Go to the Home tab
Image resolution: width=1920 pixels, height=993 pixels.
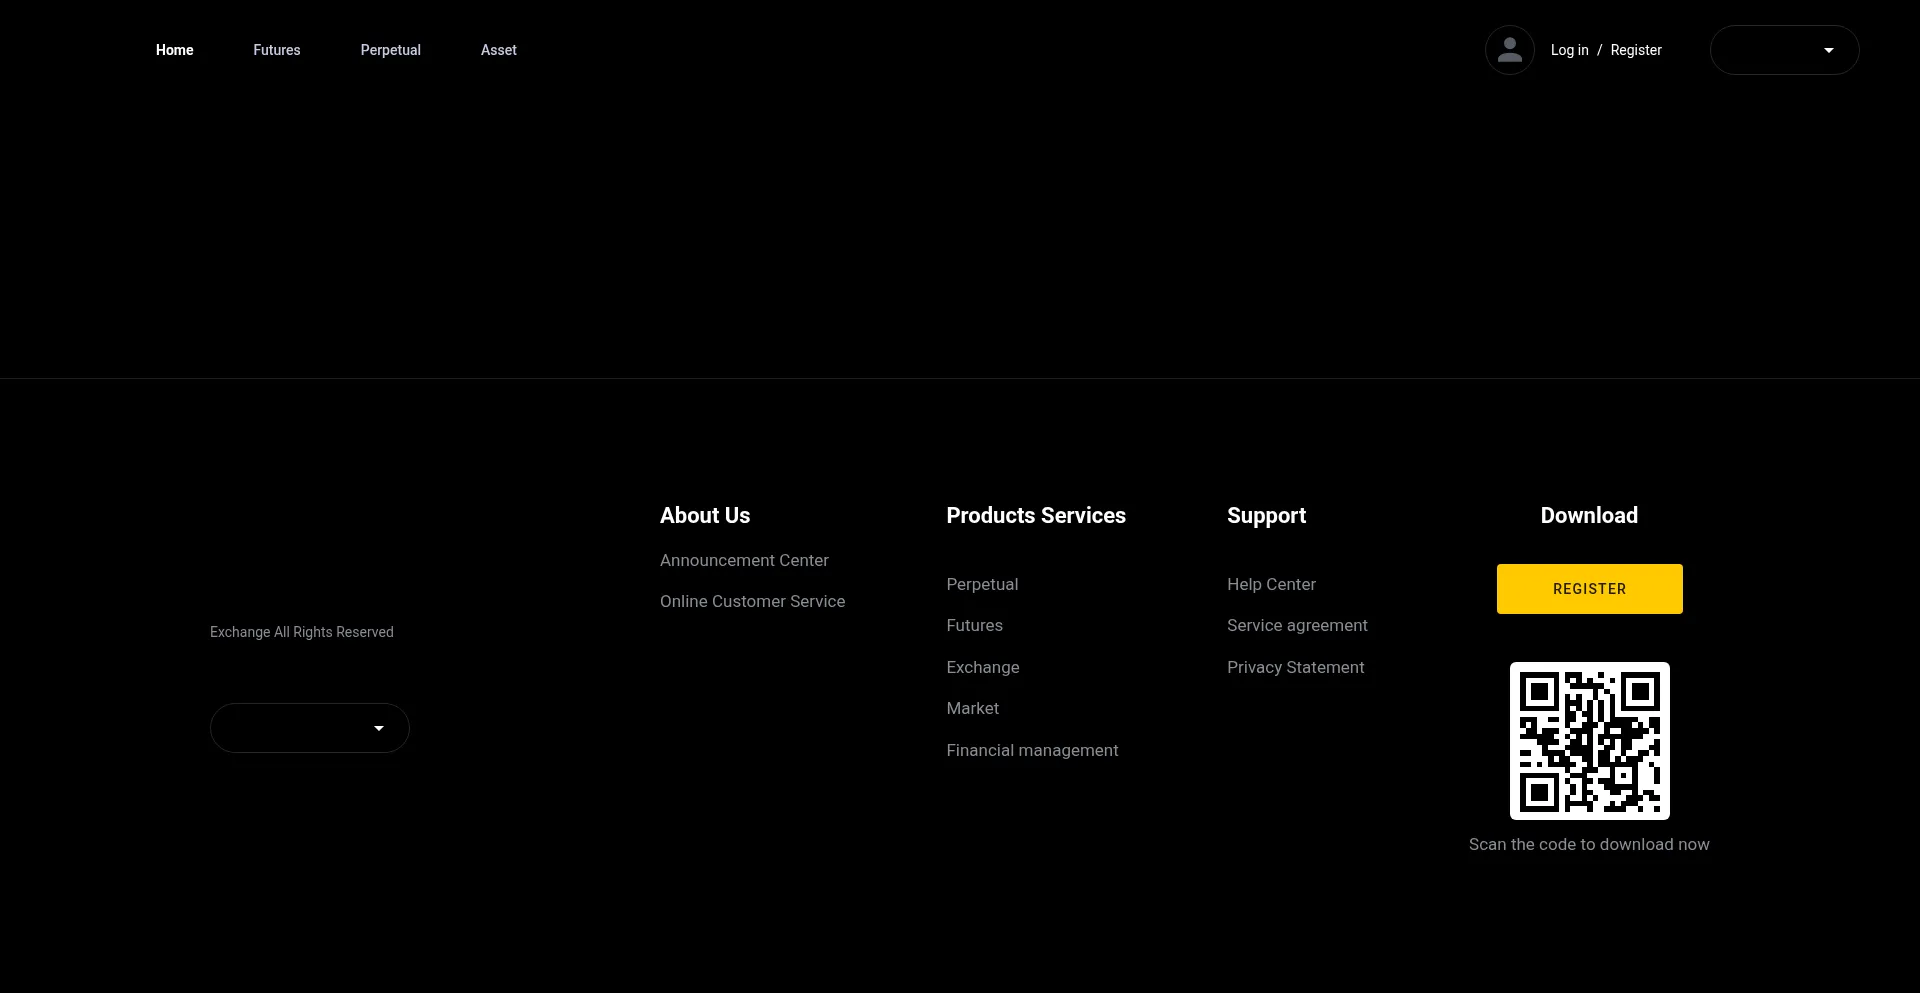(x=174, y=50)
